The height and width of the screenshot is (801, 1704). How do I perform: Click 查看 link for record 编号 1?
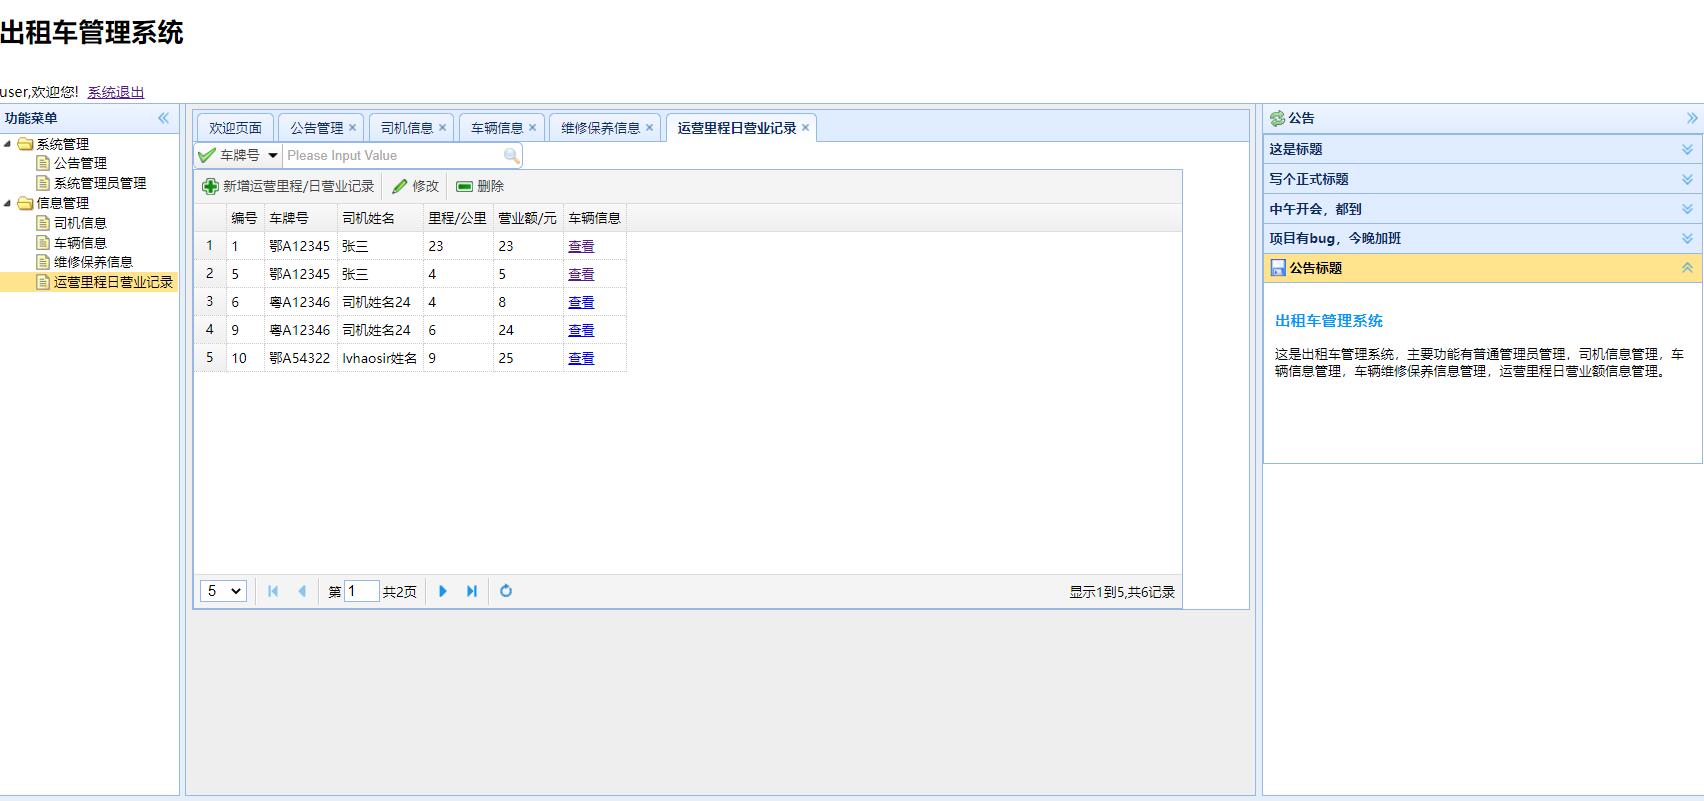click(581, 246)
